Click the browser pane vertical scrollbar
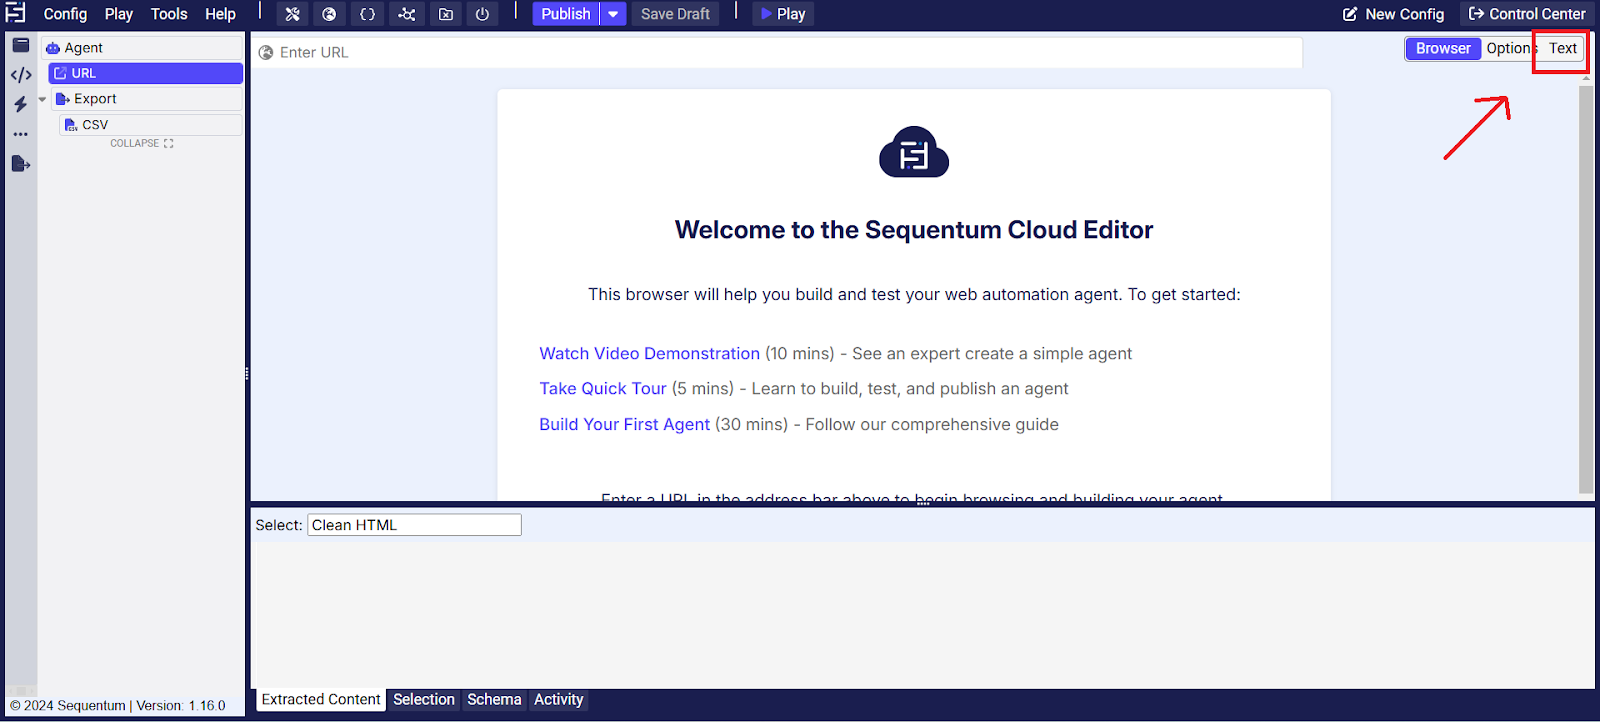1600x722 pixels. (x=1586, y=289)
